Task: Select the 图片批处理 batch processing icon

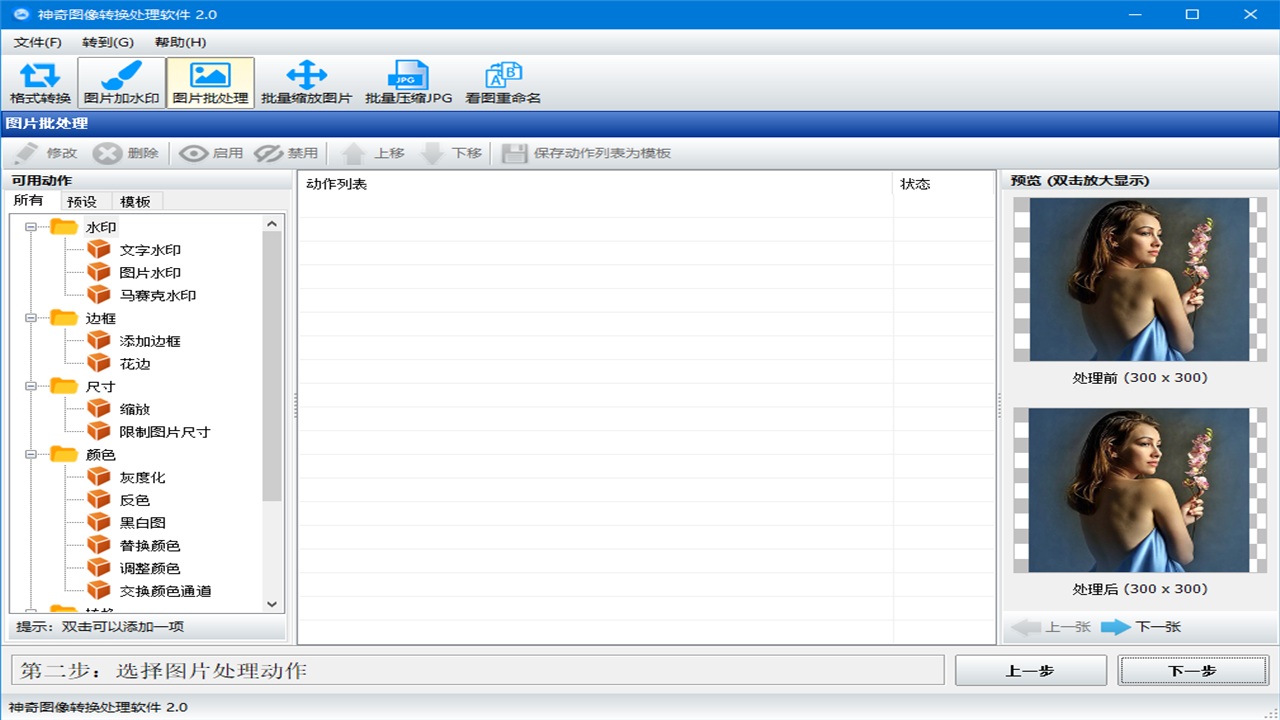Action: [210, 83]
